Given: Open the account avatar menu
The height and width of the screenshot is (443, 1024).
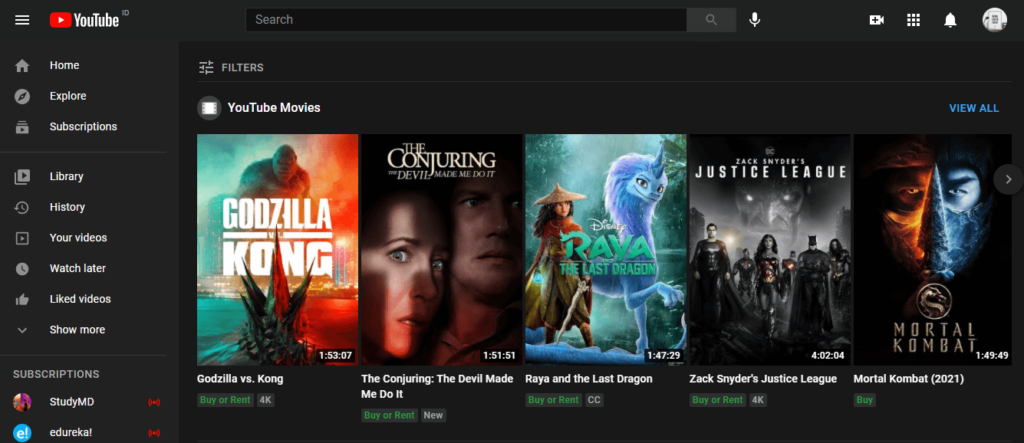Looking at the screenshot, I should (x=994, y=20).
